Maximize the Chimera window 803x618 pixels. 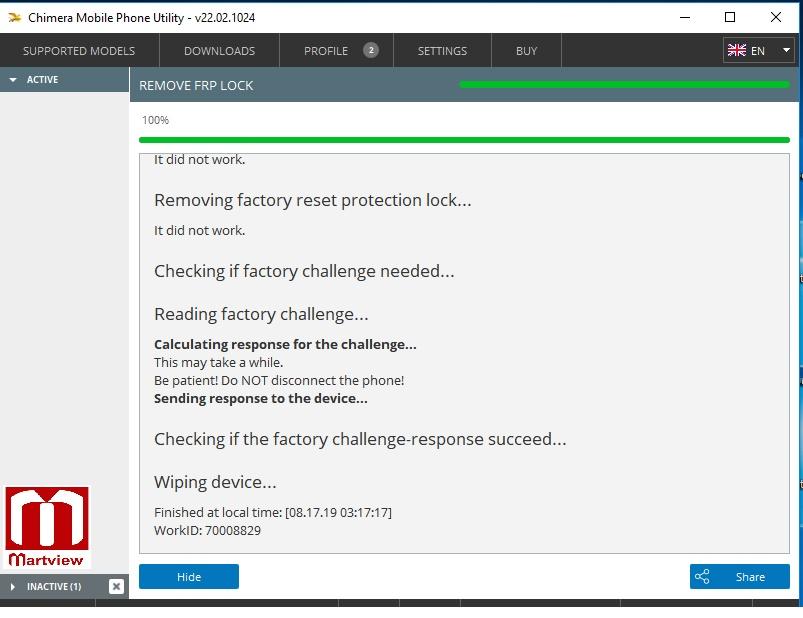(730, 17)
